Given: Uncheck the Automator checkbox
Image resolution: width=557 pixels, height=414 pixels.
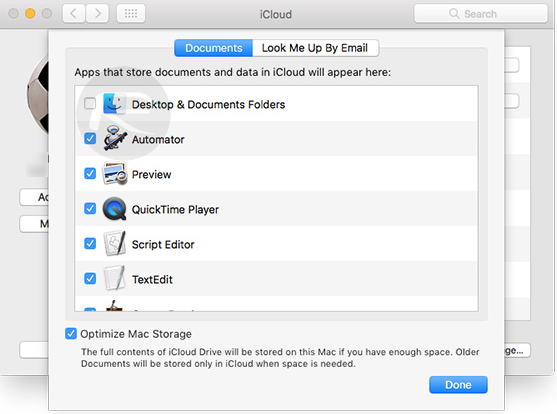Looking at the screenshot, I should pyautogui.click(x=90, y=138).
